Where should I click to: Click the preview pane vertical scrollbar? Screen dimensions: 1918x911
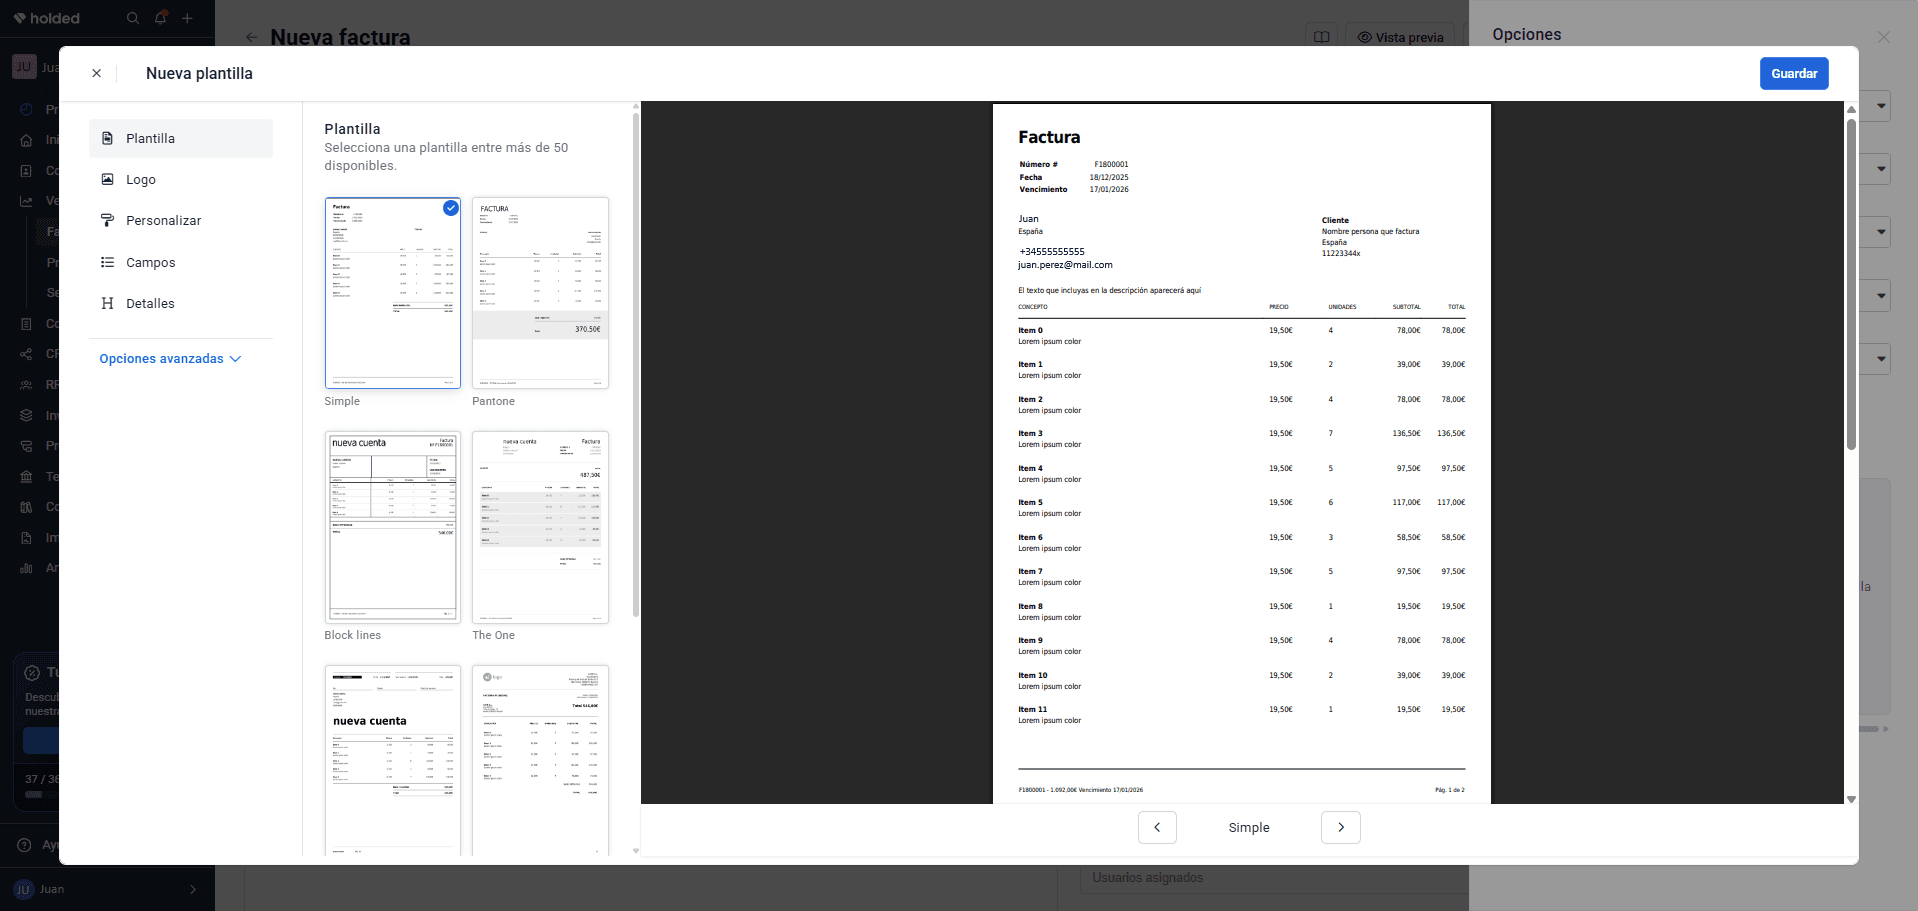click(1851, 285)
